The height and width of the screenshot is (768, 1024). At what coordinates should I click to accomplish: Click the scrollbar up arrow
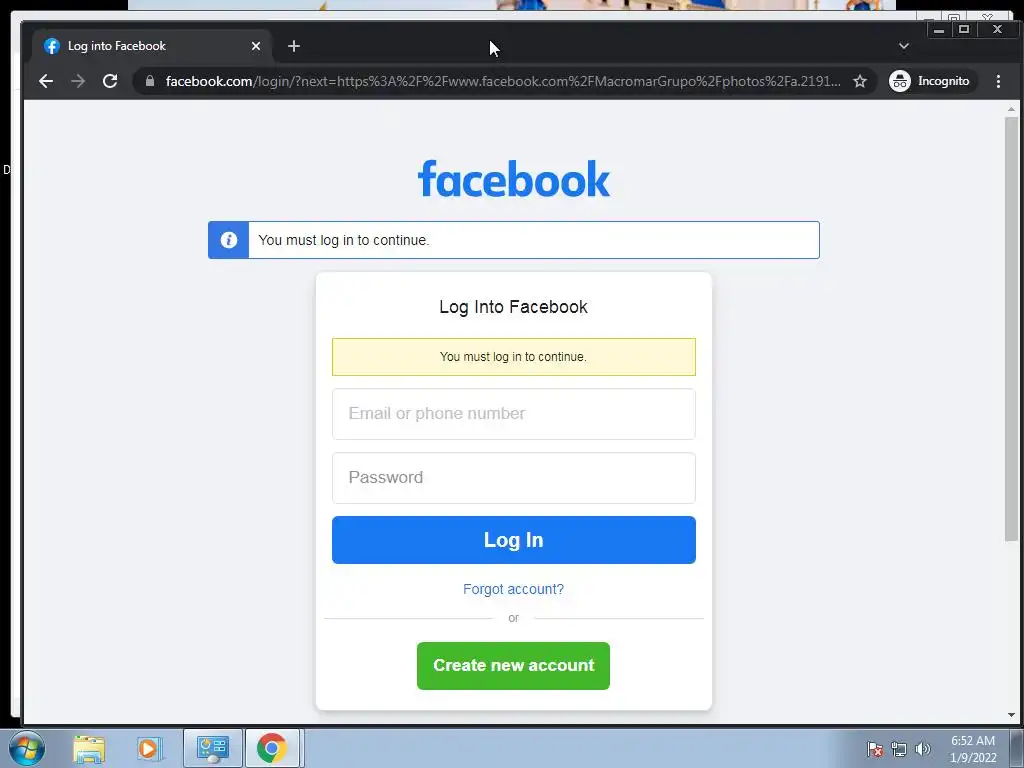tap(1011, 108)
